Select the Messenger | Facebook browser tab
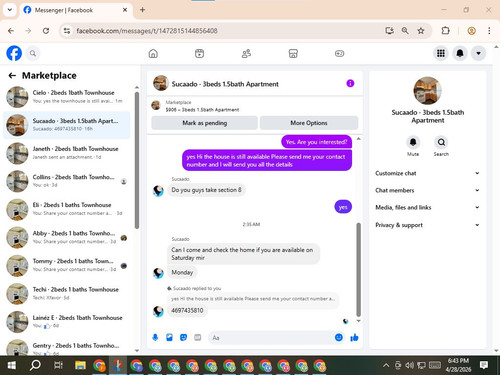Image resolution: width=500 pixels, height=375 pixels. [x=76, y=10]
